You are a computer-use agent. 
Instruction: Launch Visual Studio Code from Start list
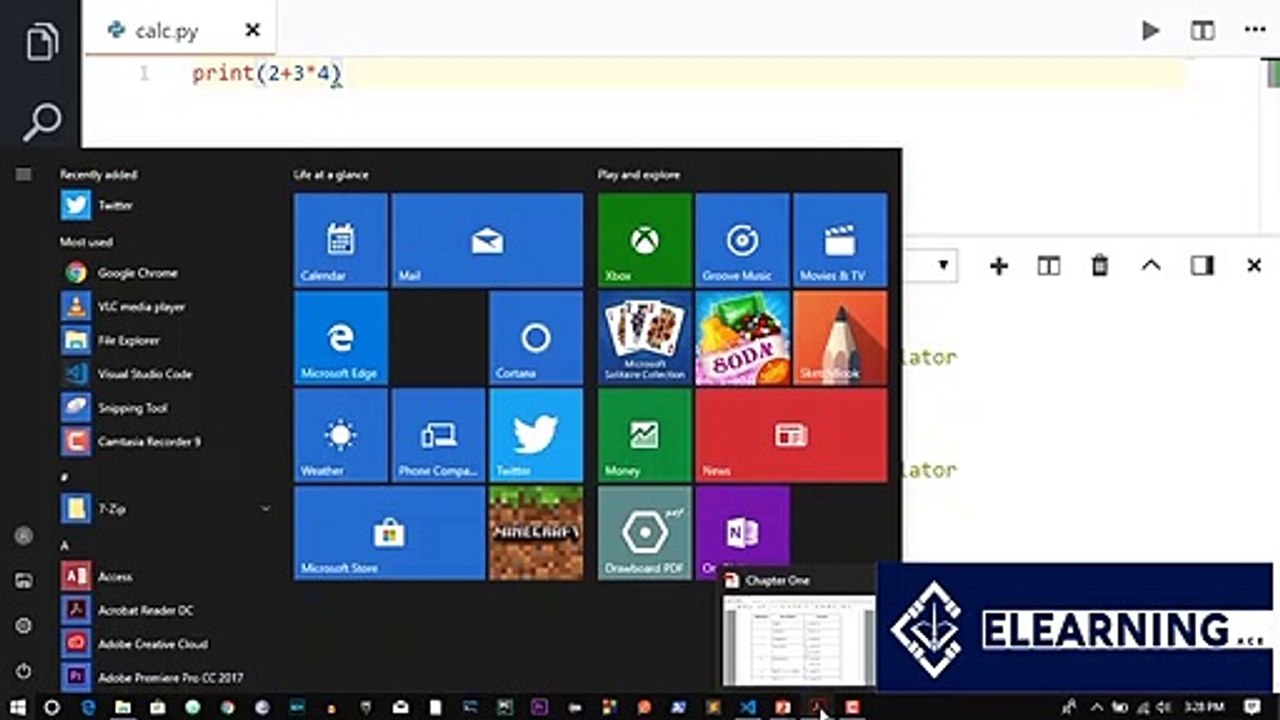coord(160,374)
